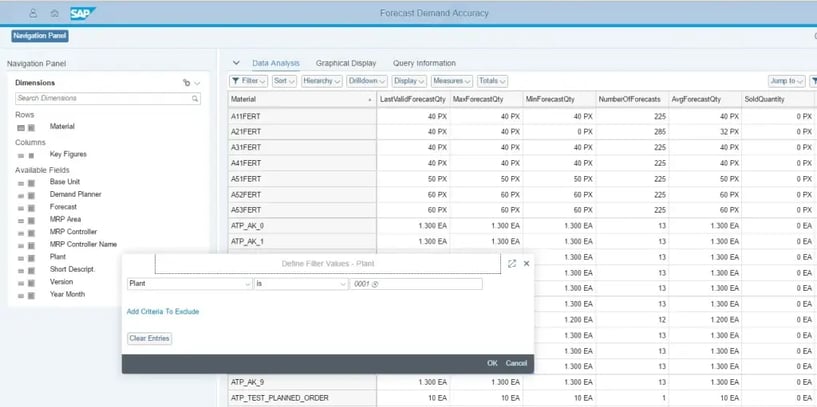This screenshot has height=407, width=817.
Task: Sort by the Material column header
Action: click(x=302, y=100)
